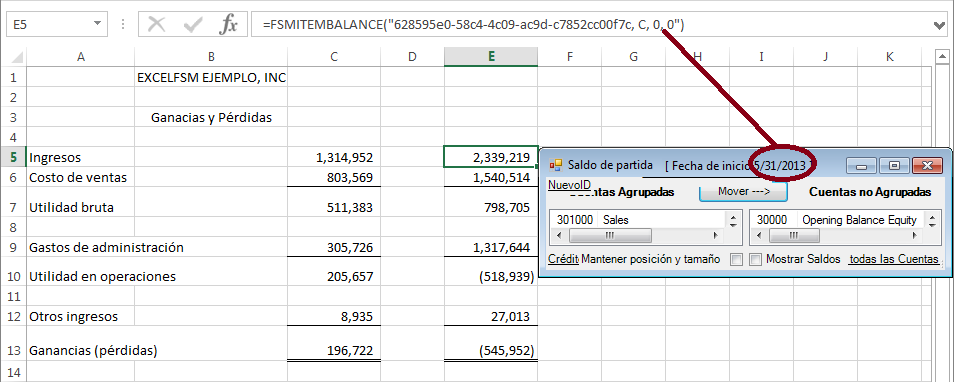The height and width of the screenshot is (382, 954).
Task: Enable Mostrar Saldos checkbox
Action: (756, 260)
